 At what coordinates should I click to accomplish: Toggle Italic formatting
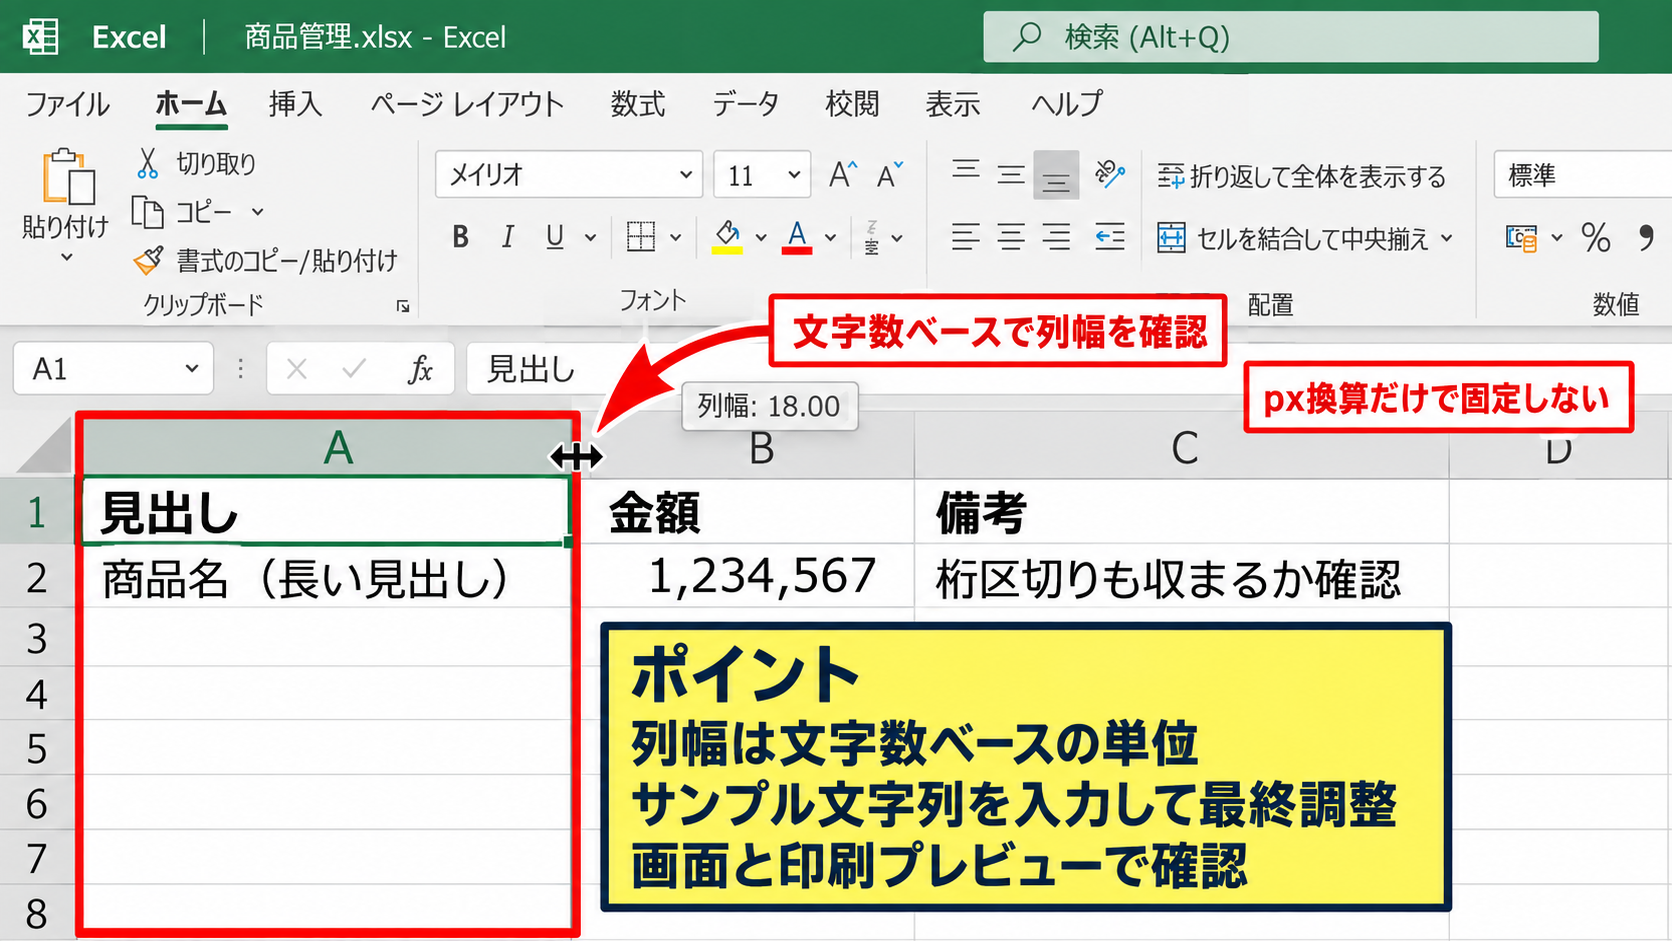point(508,237)
